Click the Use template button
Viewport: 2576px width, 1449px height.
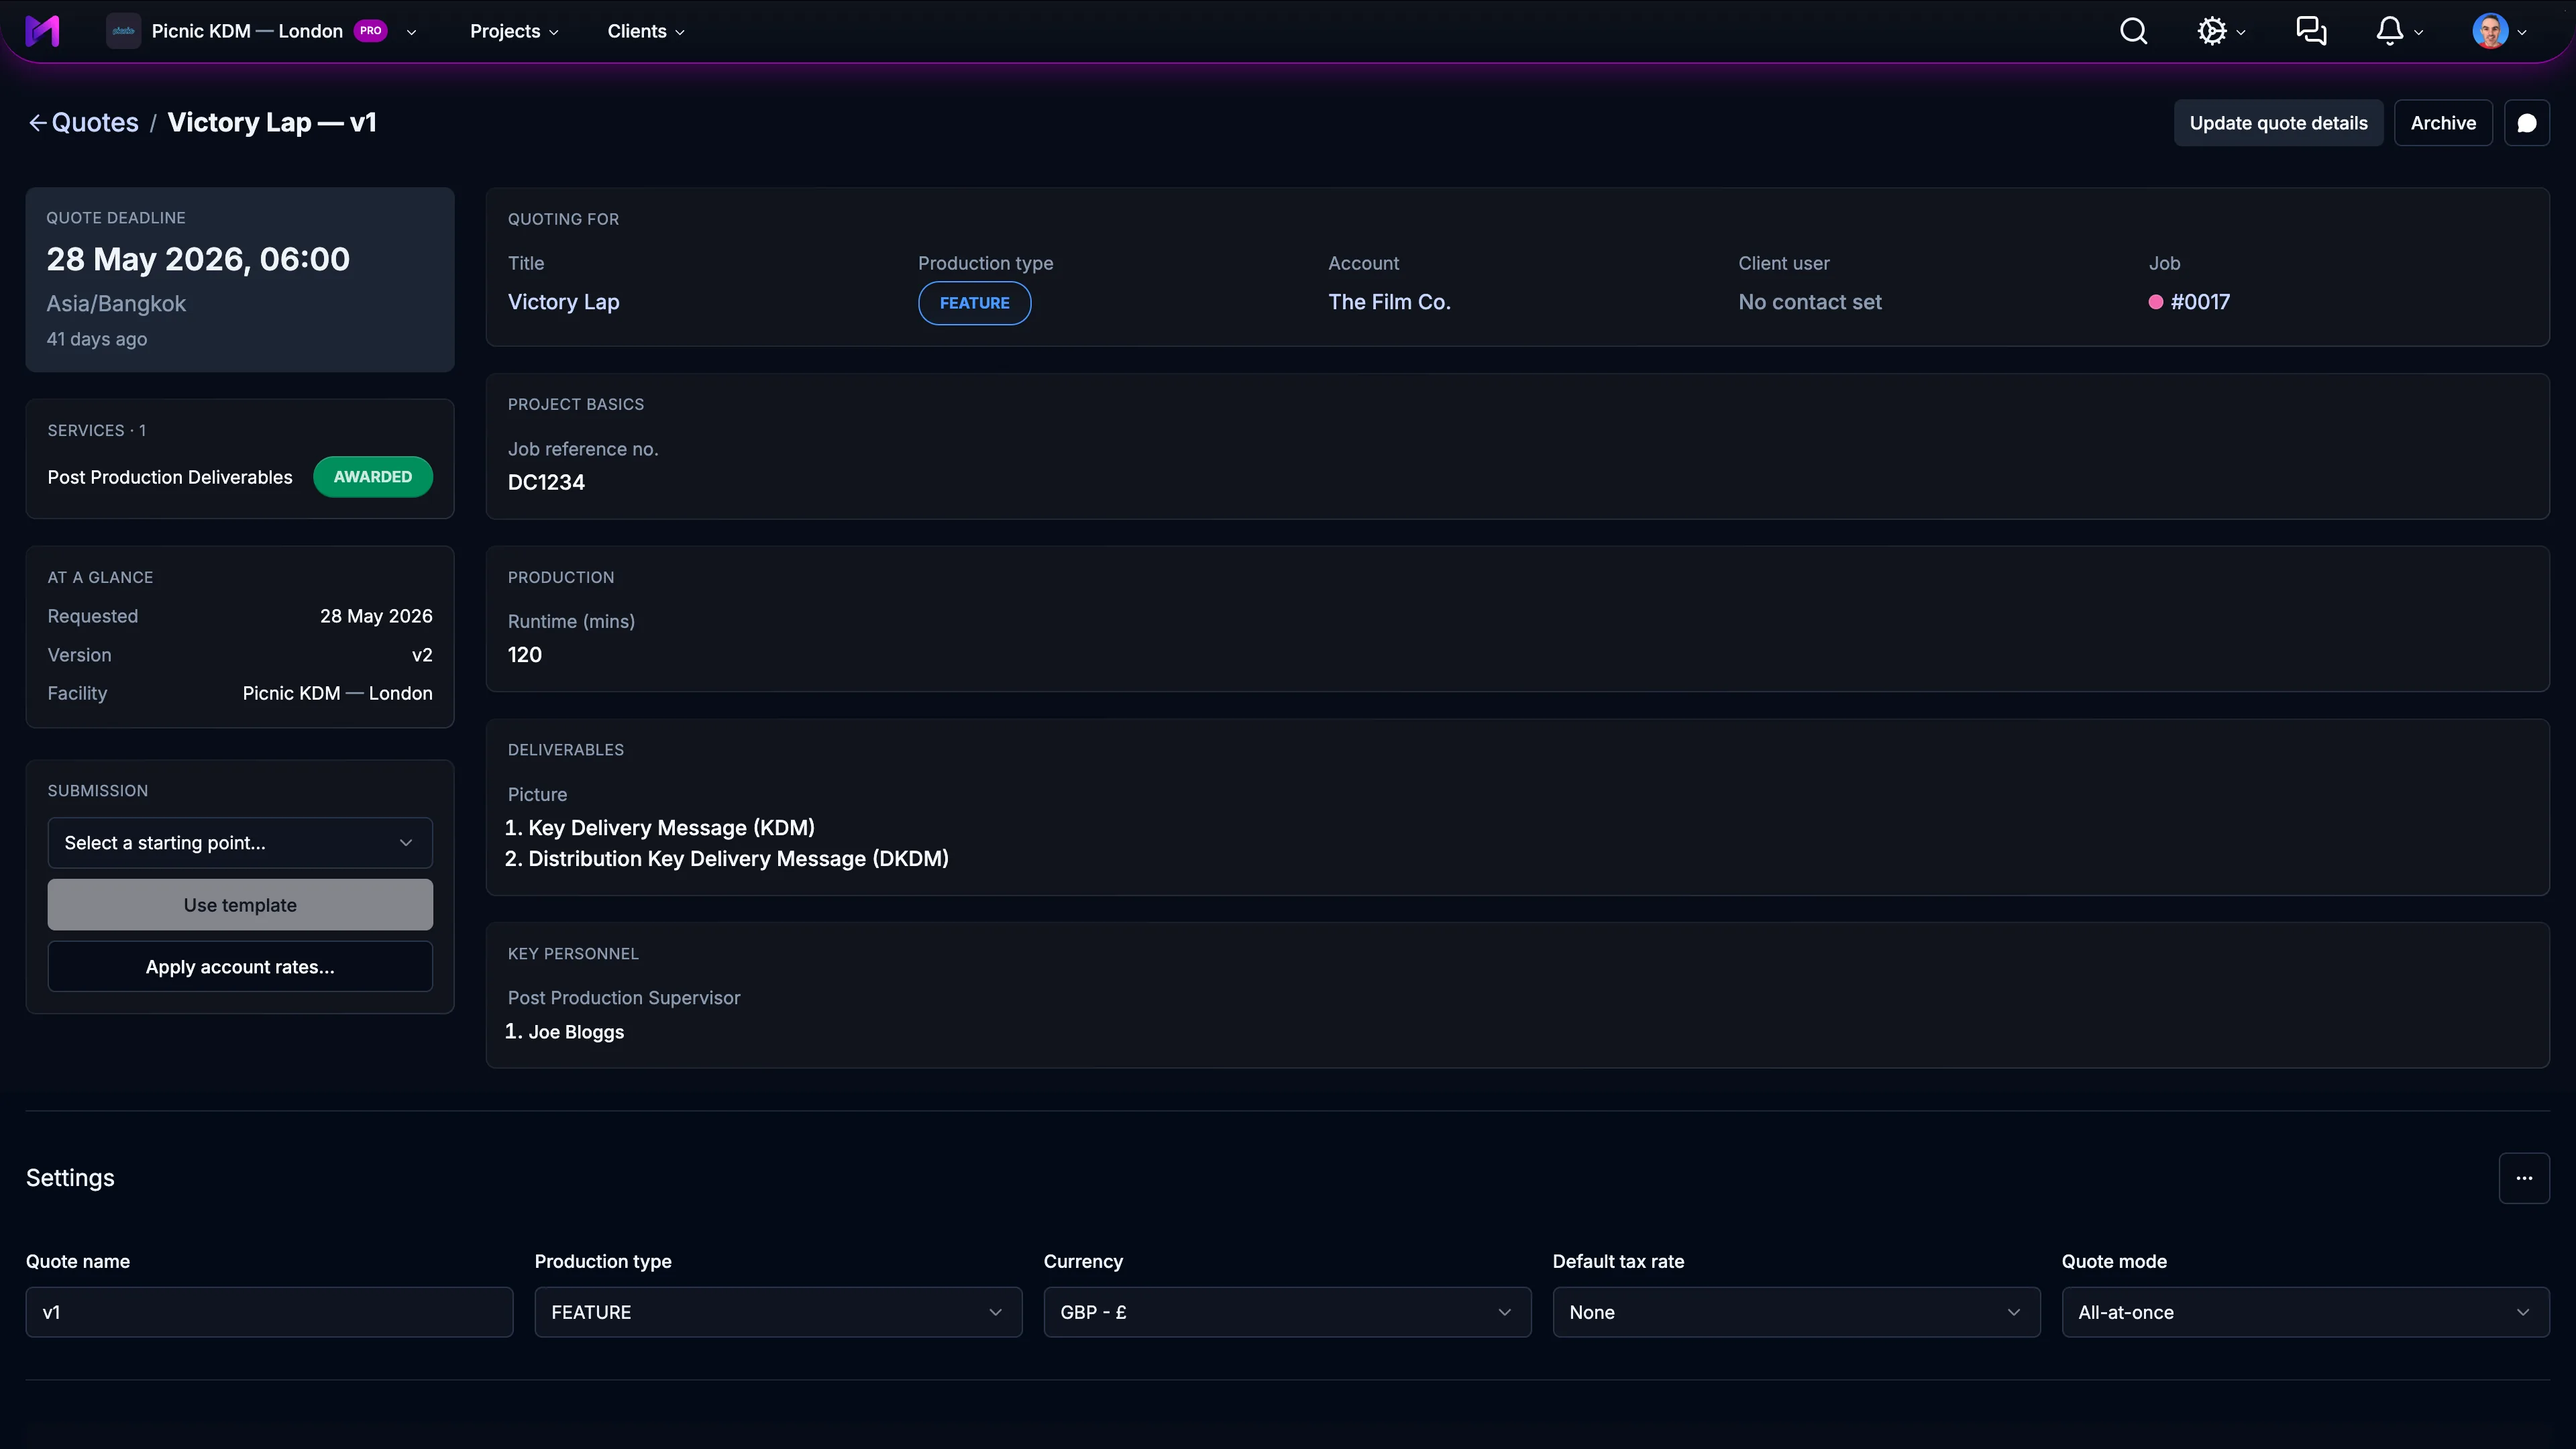coord(240,905)
